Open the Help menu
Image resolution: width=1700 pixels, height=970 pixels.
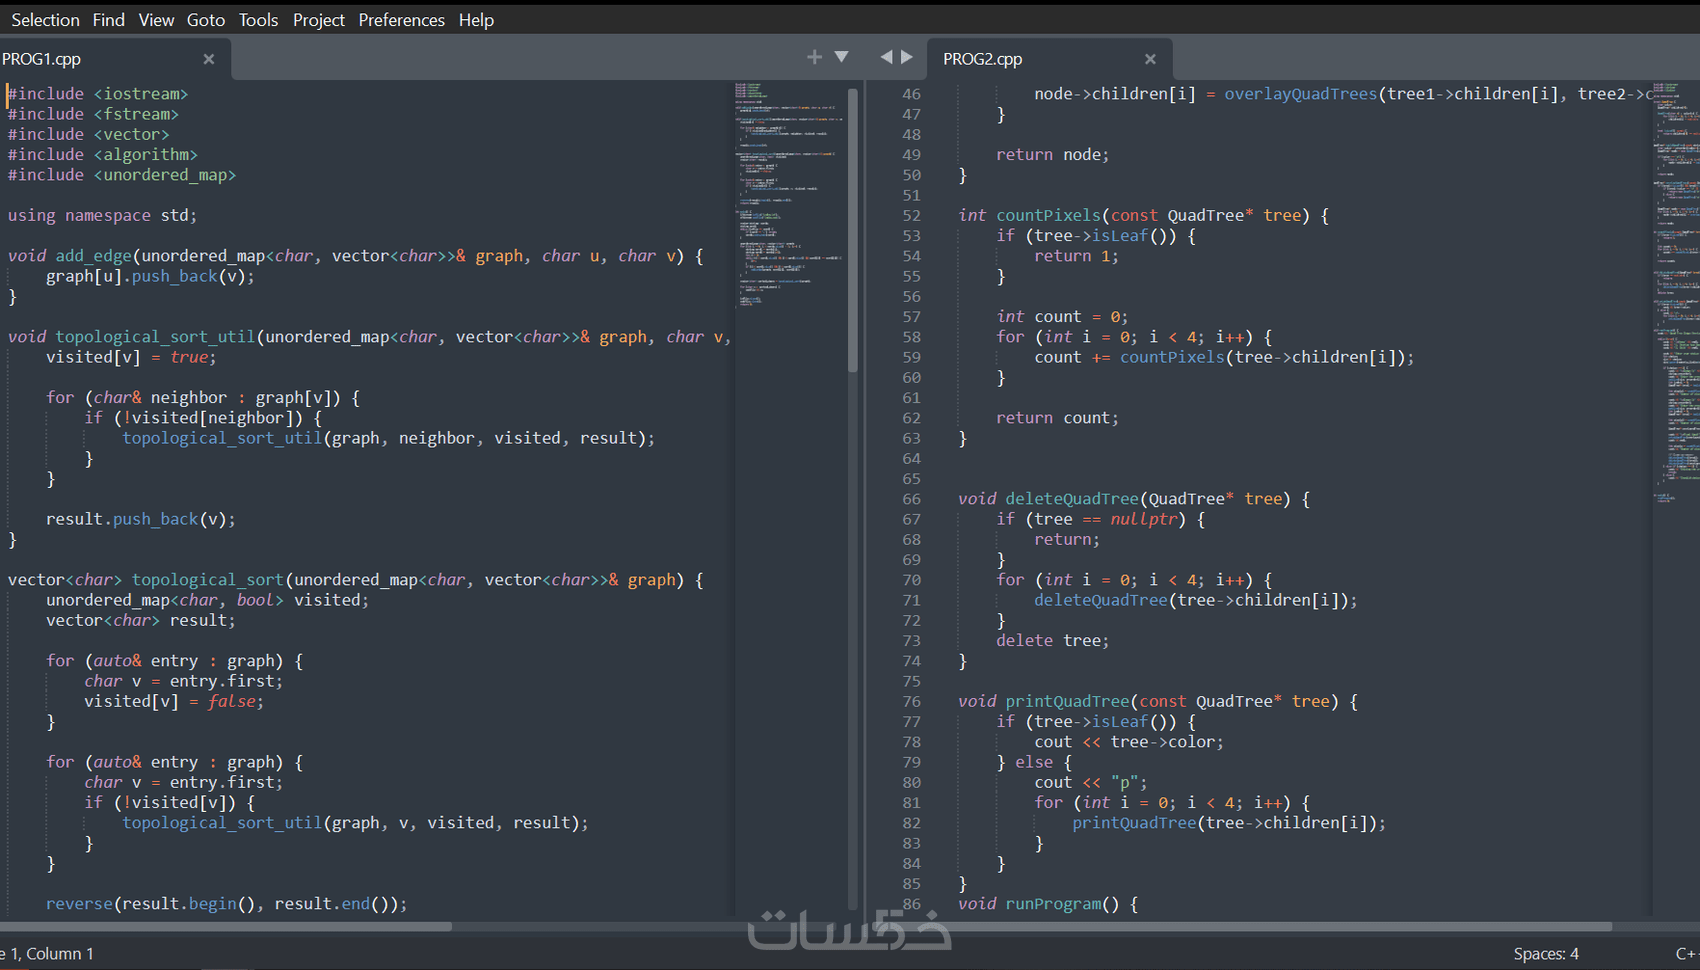tap(476, 19)
